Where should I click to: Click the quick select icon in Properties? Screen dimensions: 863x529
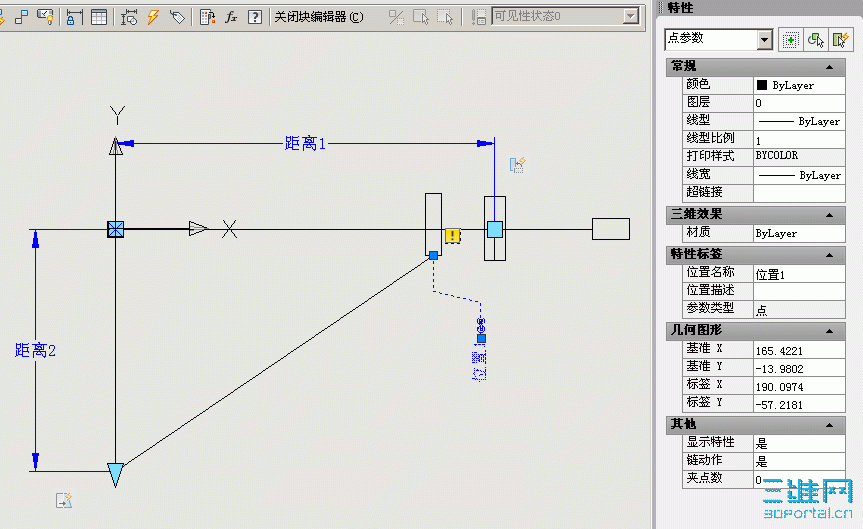[840, 40]
